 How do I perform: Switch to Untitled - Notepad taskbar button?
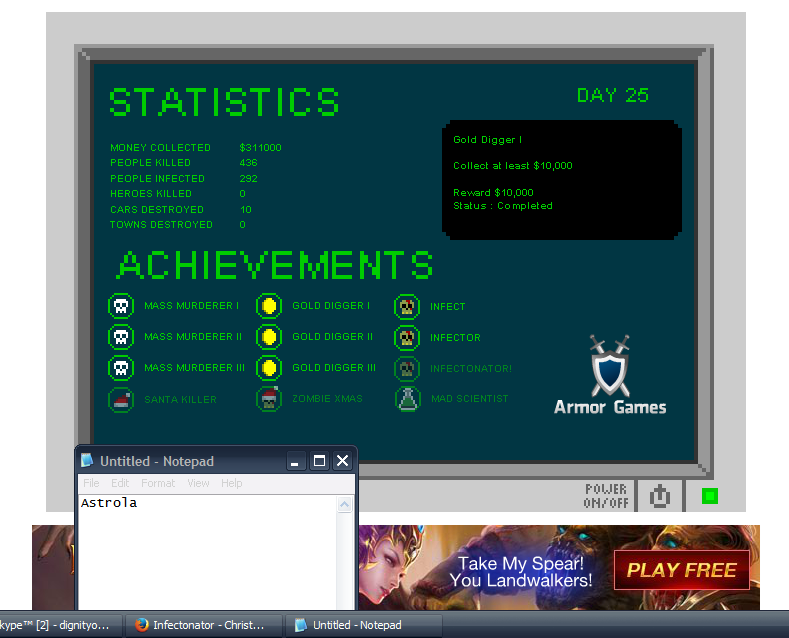point(363,625)
